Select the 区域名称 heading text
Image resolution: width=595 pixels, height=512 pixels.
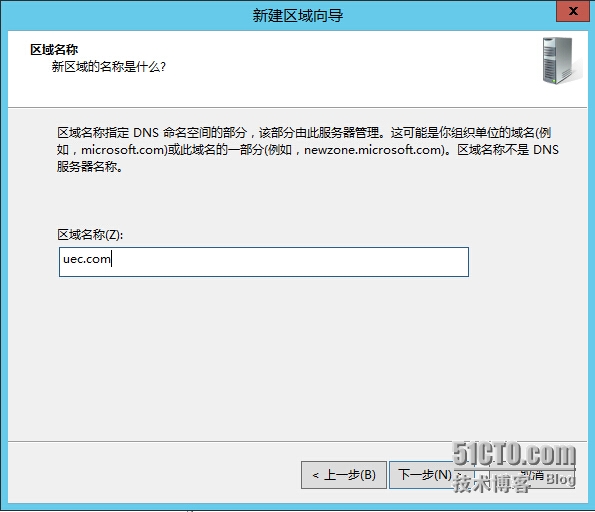click(x=54, y=49)
